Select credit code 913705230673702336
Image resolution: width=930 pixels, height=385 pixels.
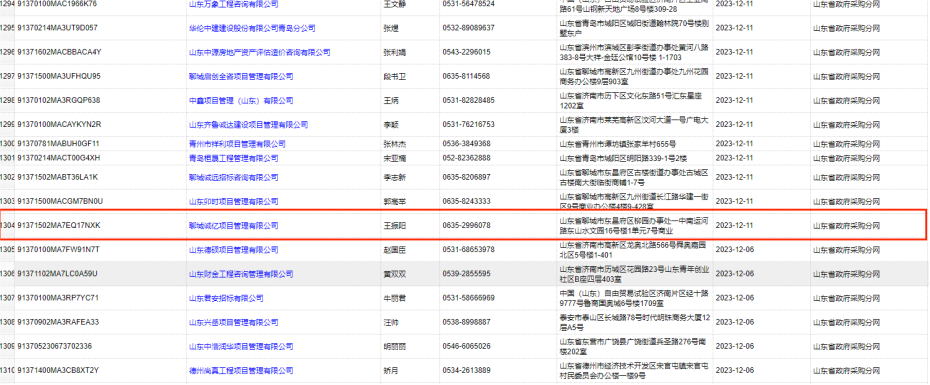[55, 346]
